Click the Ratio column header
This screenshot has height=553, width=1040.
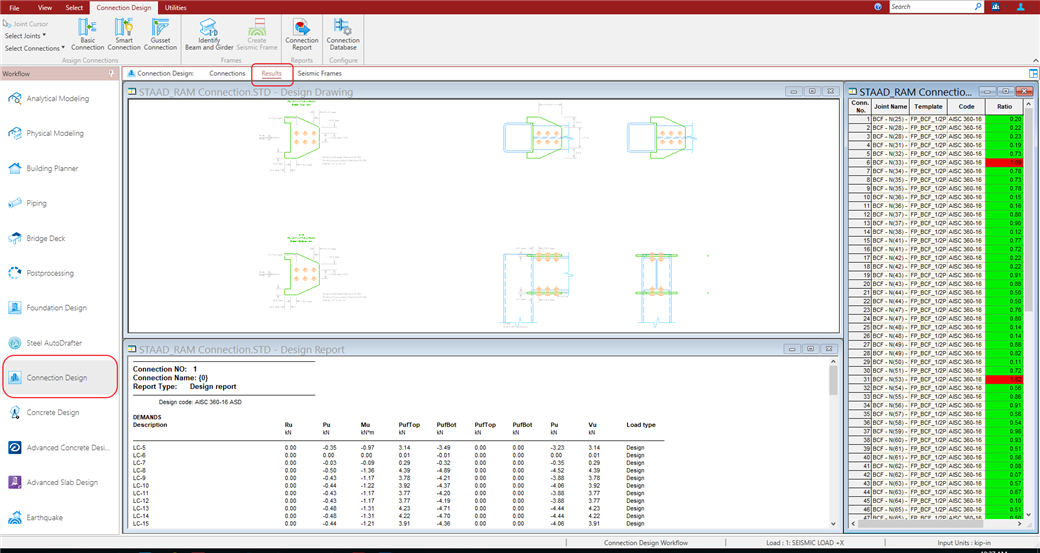1003,106
